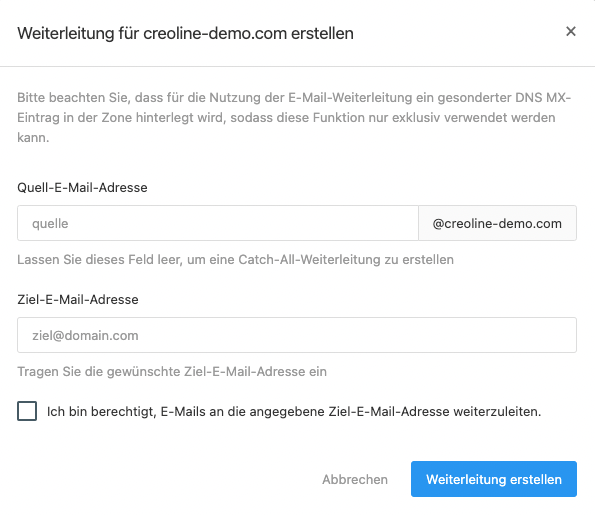Close the Weiterleitung erstellen dialog via X
This screenshot has width=595, height=515.
(x=571, y=31)
